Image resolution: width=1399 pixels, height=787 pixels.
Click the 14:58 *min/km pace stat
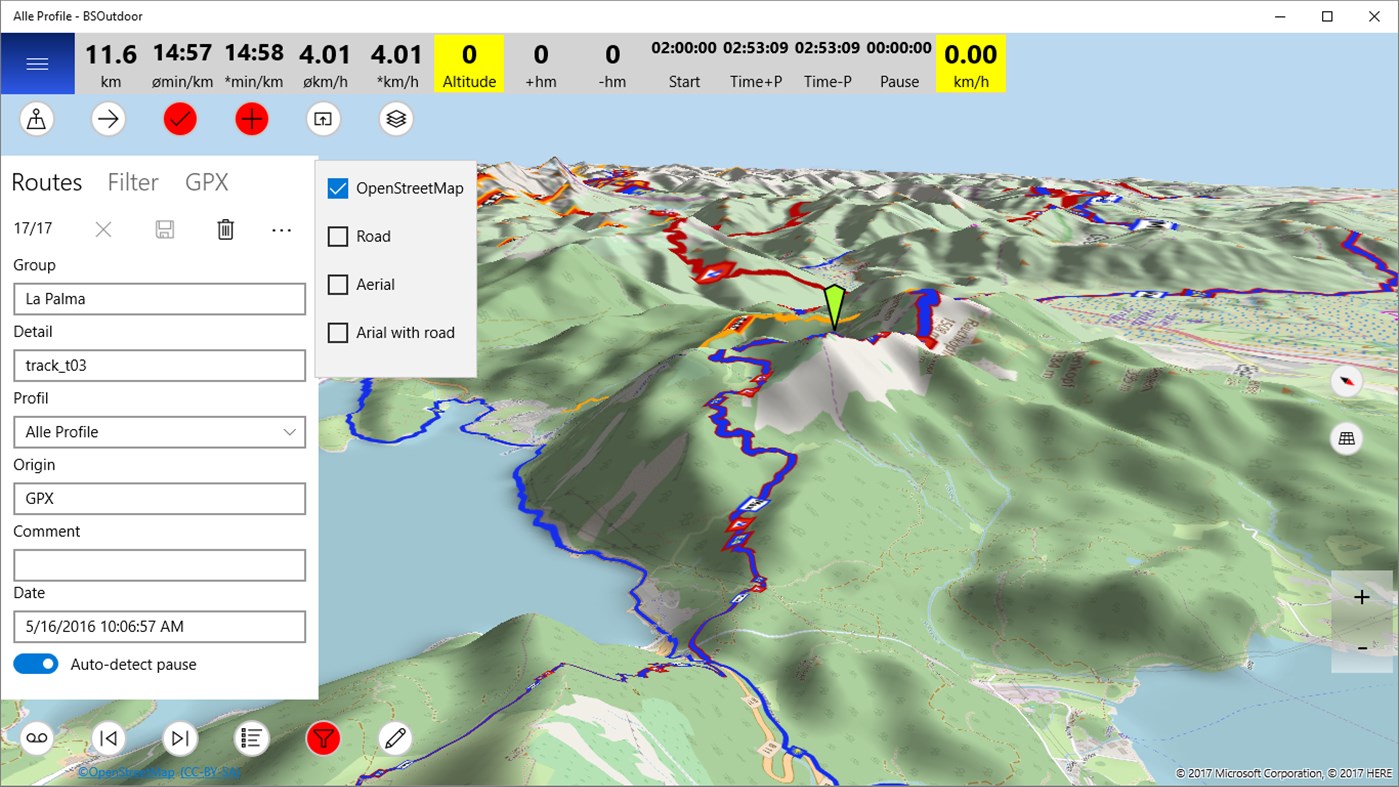click(x=254, y=64)
